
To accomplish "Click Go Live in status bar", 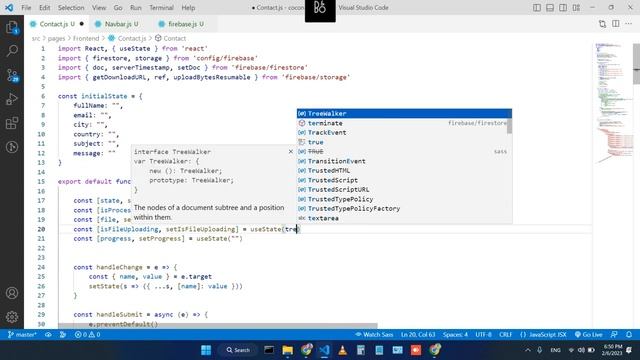I will (x=589, y=335).
